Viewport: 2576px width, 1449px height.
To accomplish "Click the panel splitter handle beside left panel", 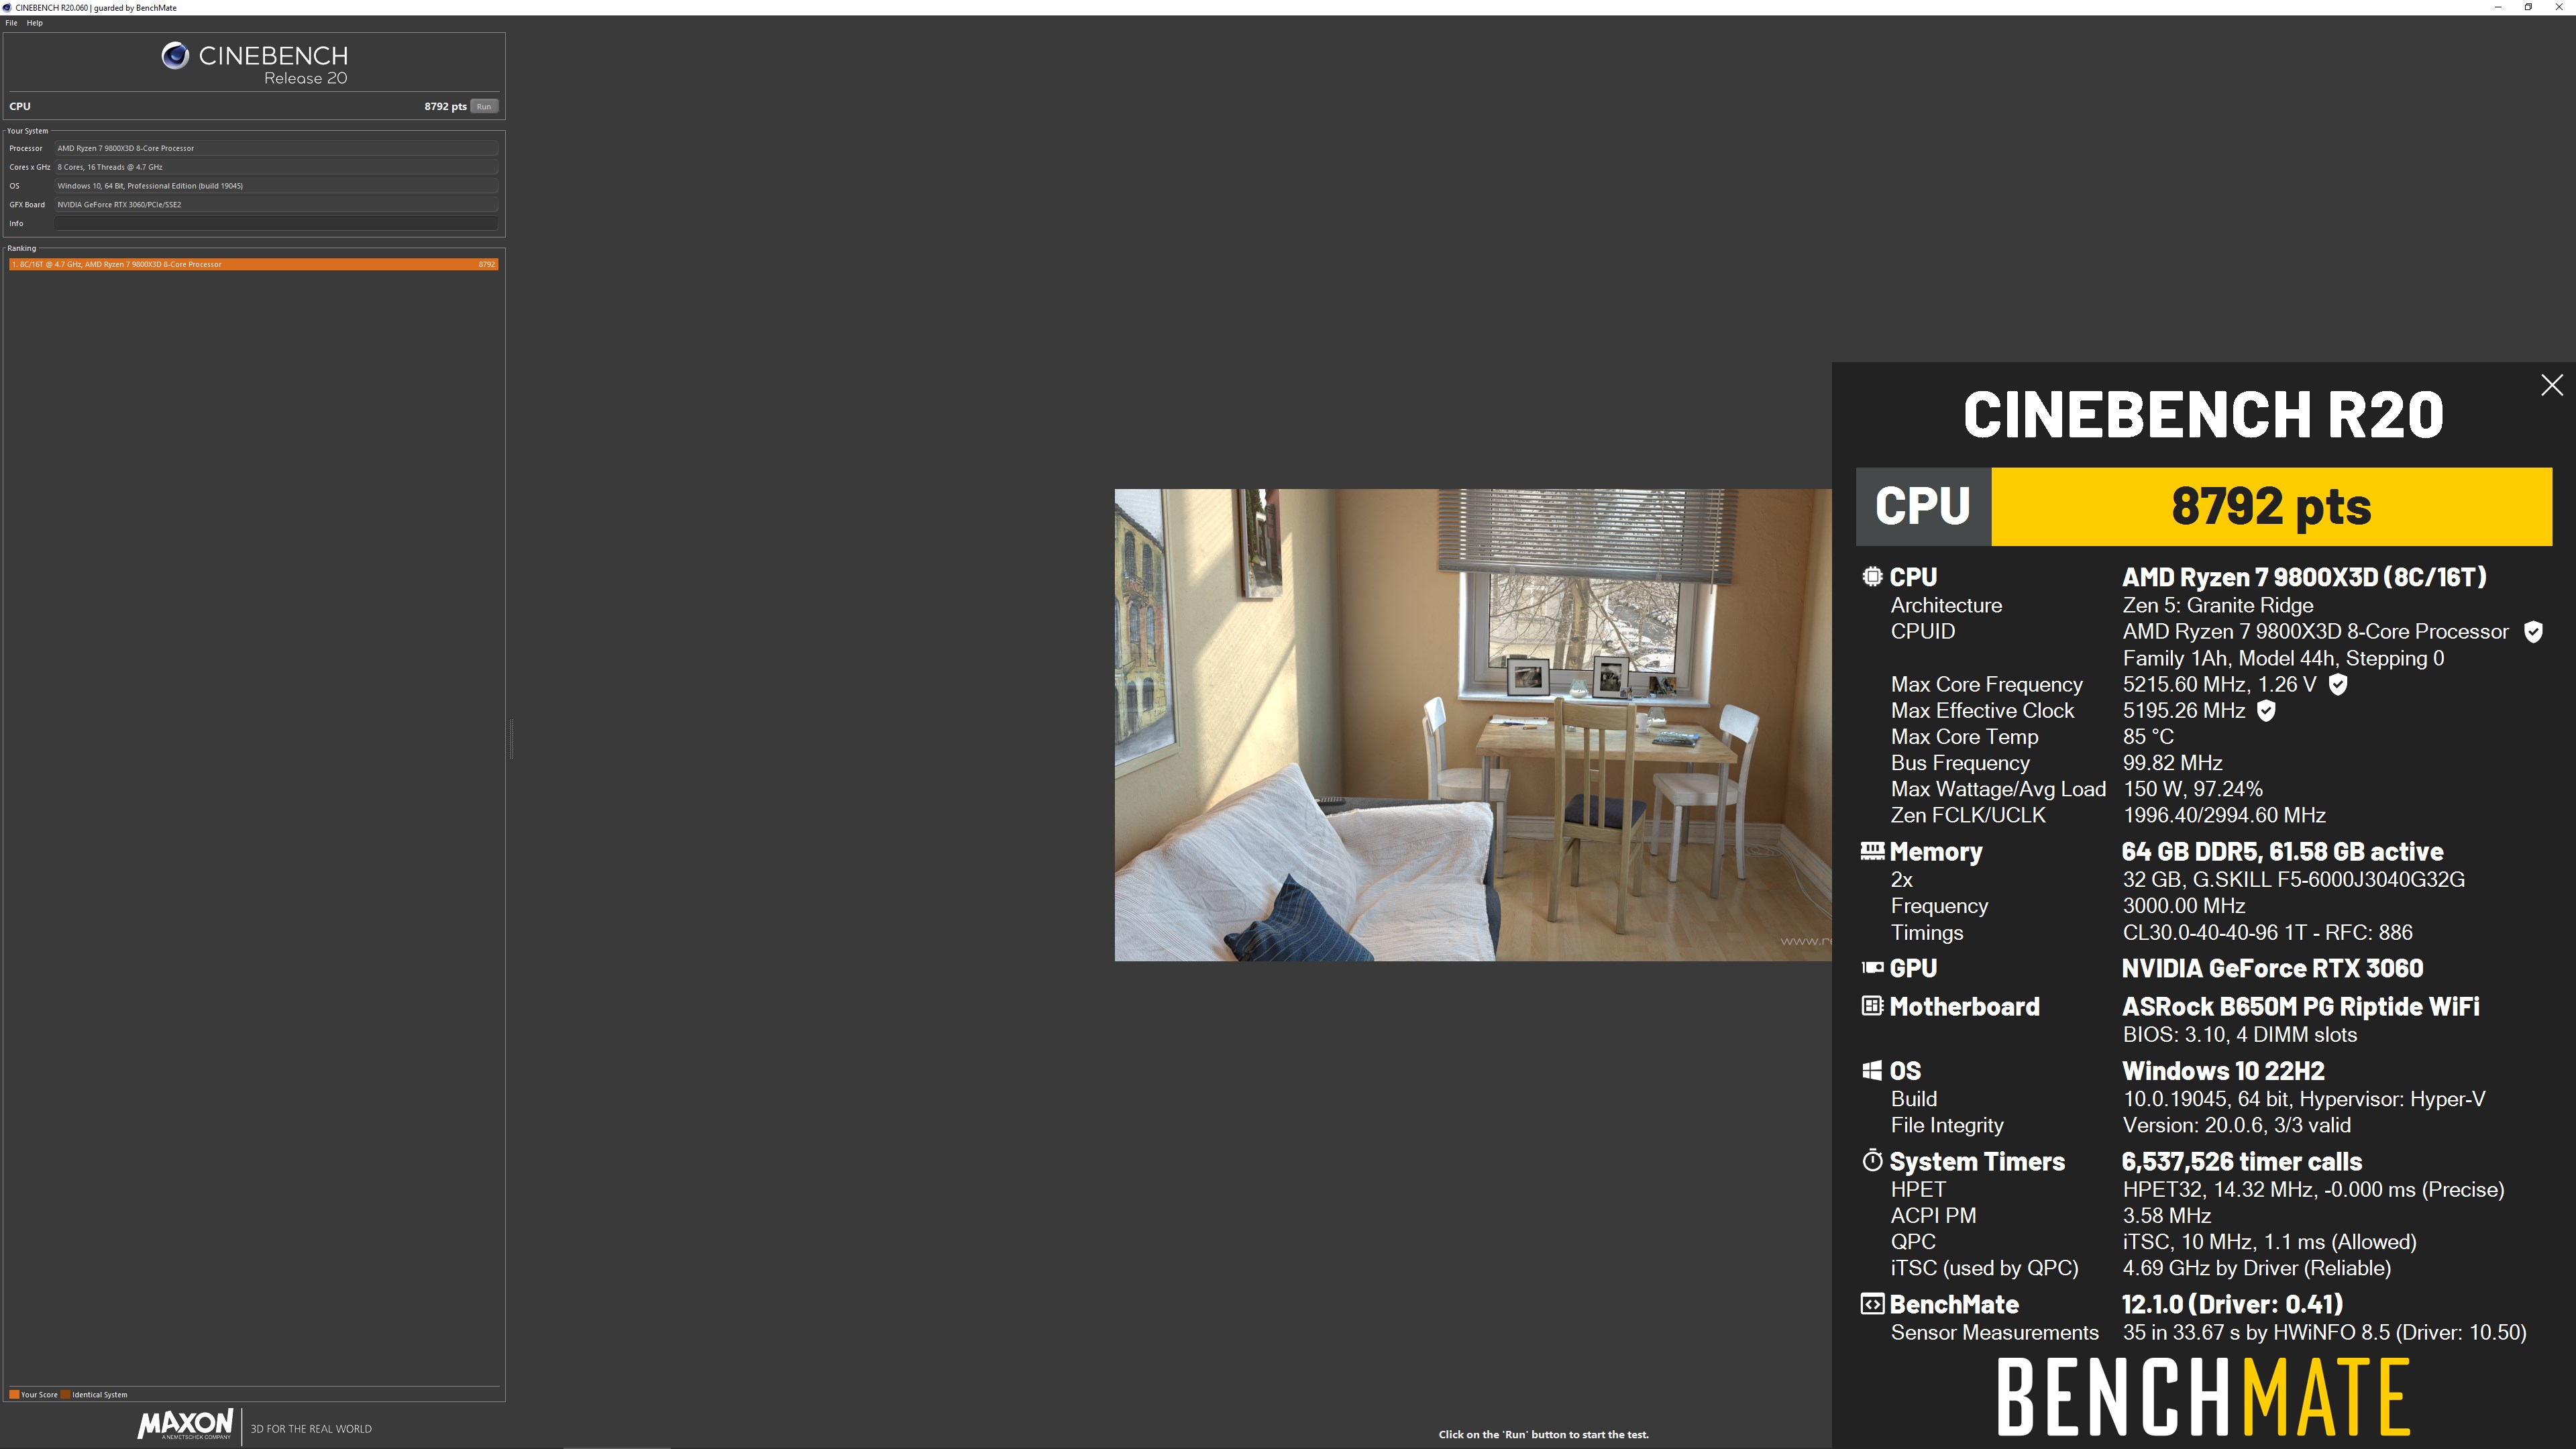I will (x=511, y=738).
